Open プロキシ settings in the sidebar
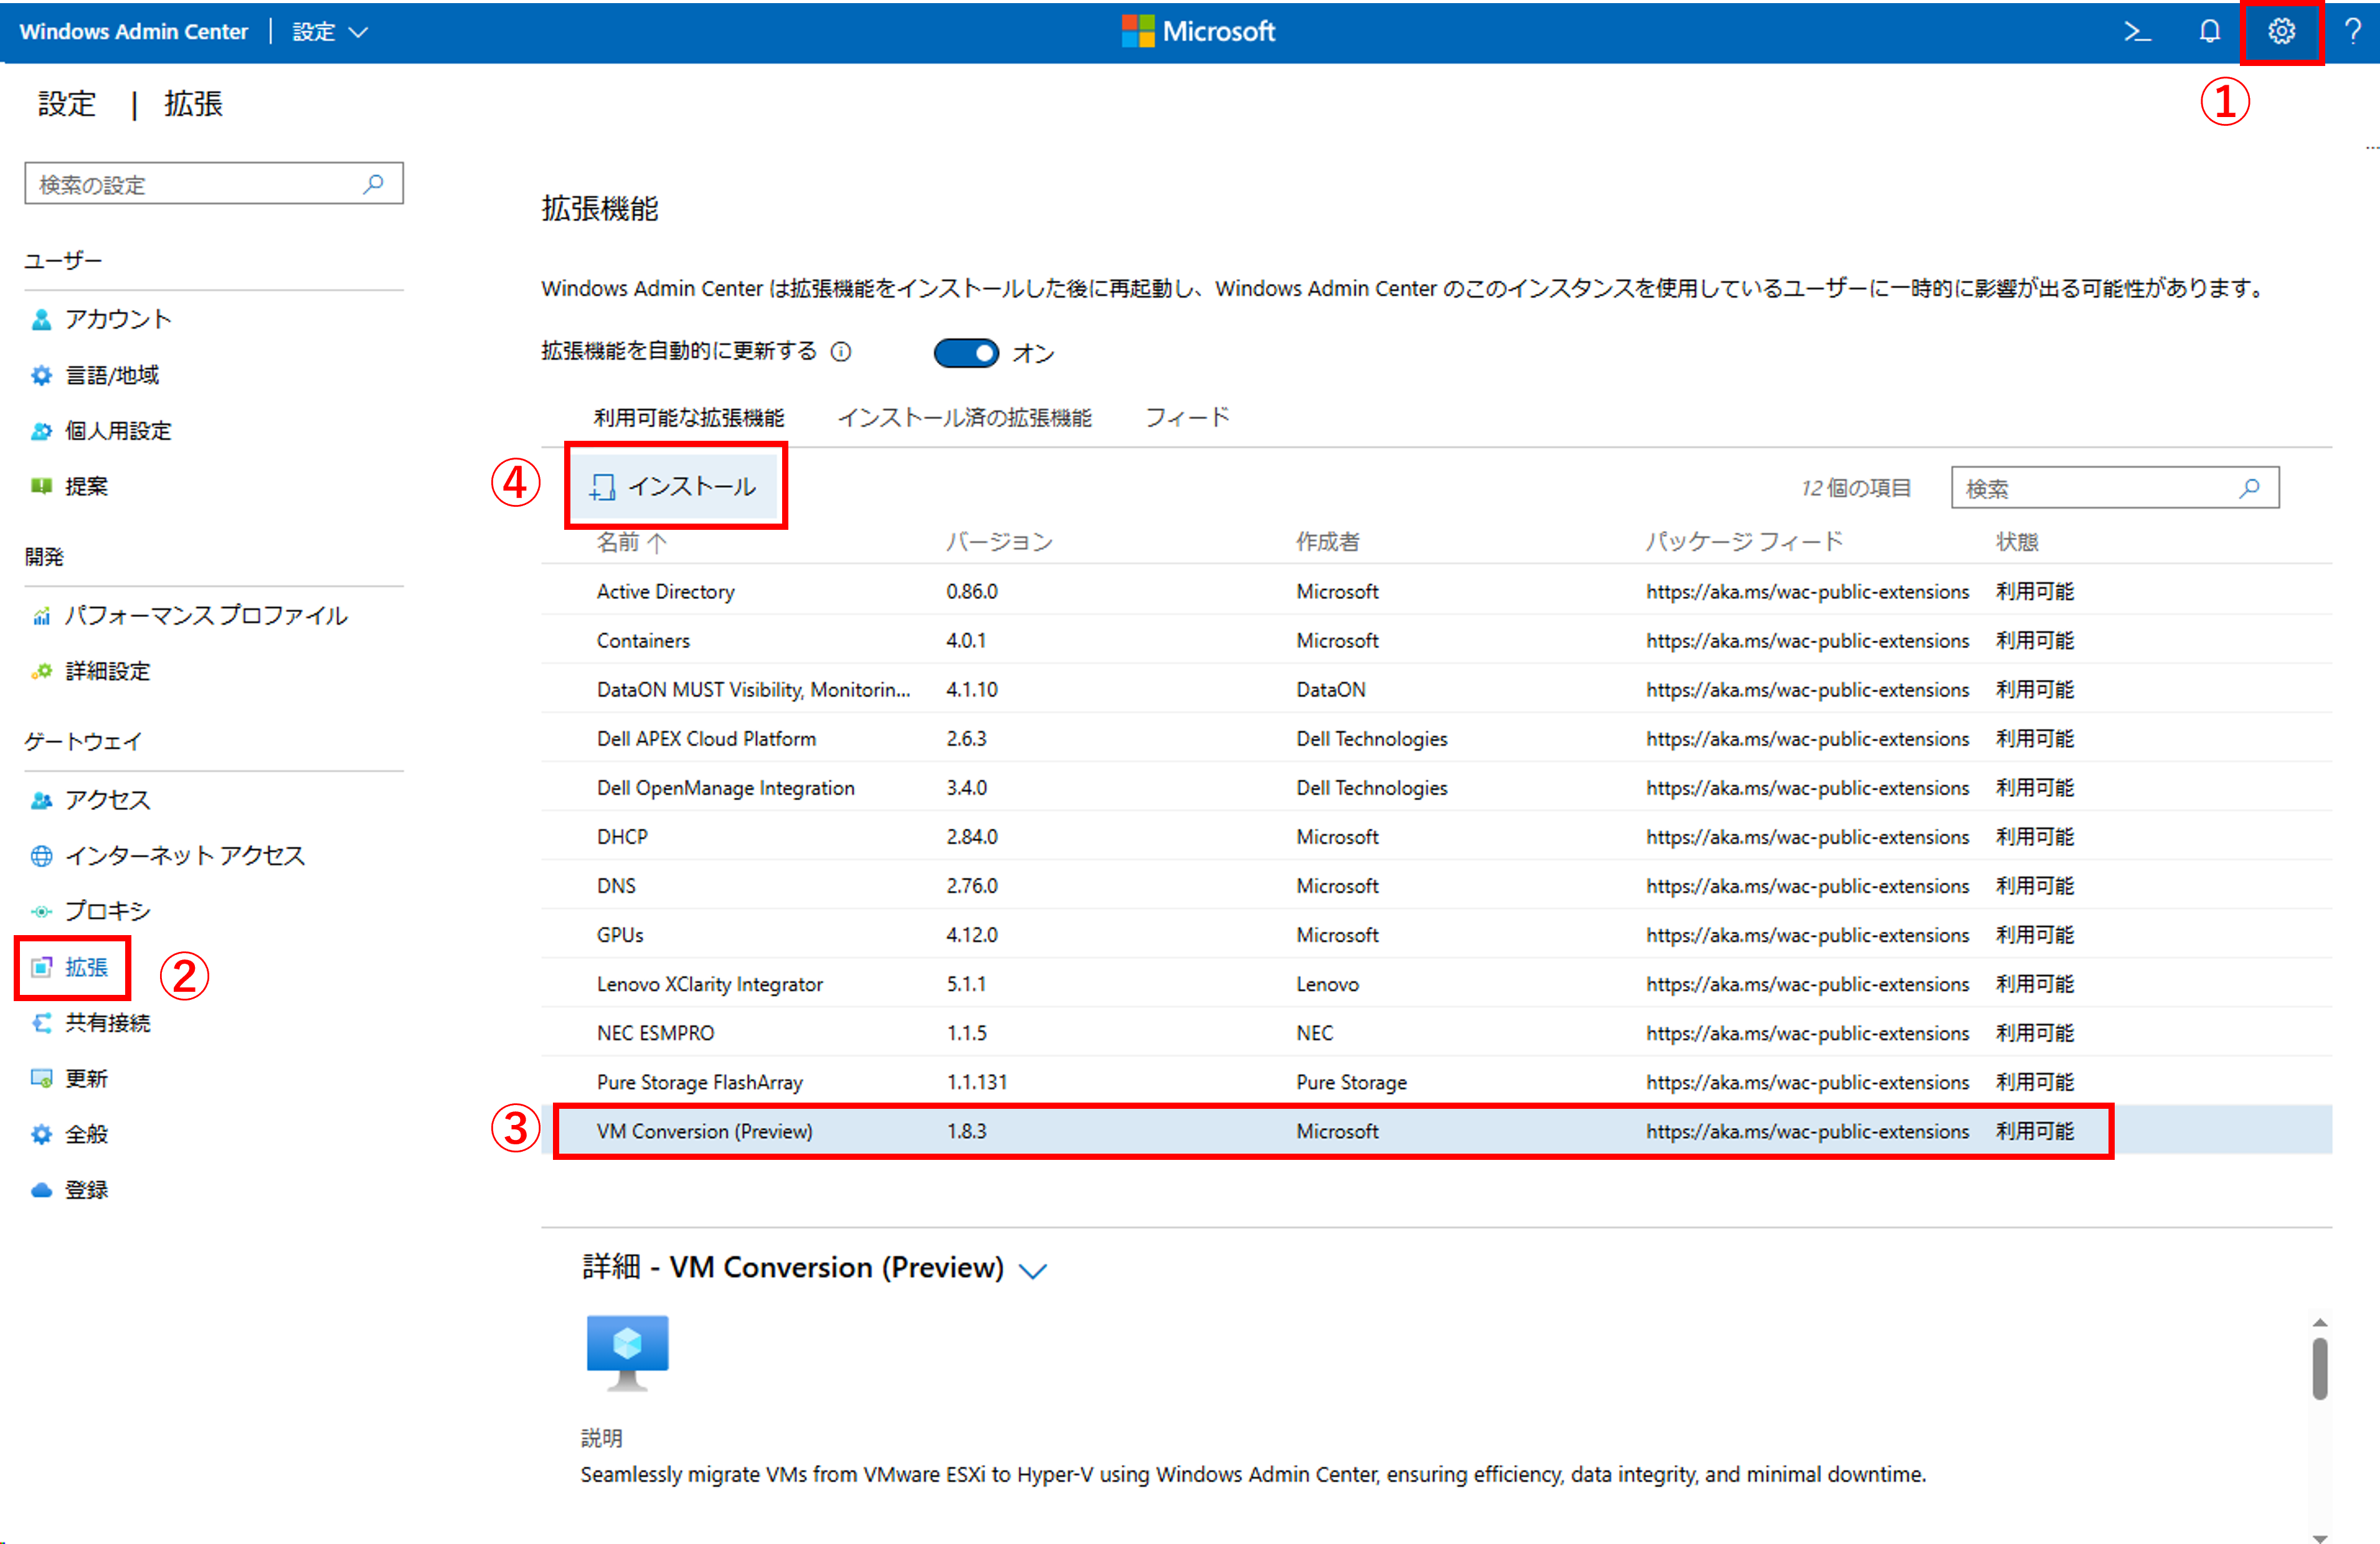 tap(108, 911)
